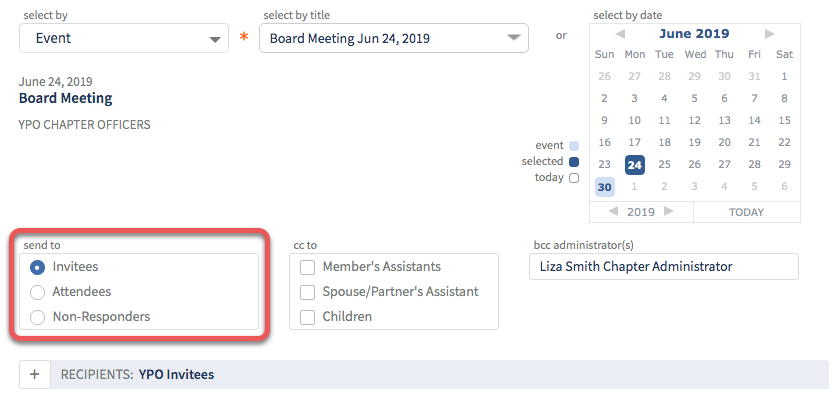Image resolution: width=839 pixels, height=403 pixels.
Task: Select the Non-Responders radio option
Action: click(x=37, y=317)
